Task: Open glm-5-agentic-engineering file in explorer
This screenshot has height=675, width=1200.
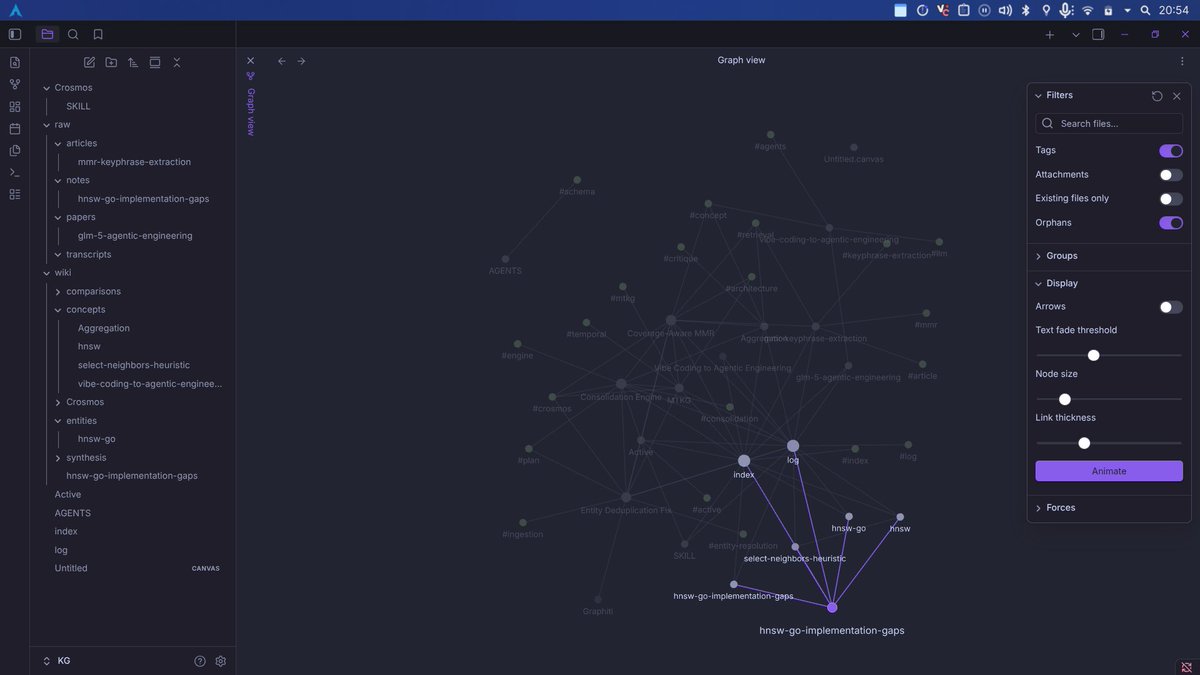Action: pos(135,236)
